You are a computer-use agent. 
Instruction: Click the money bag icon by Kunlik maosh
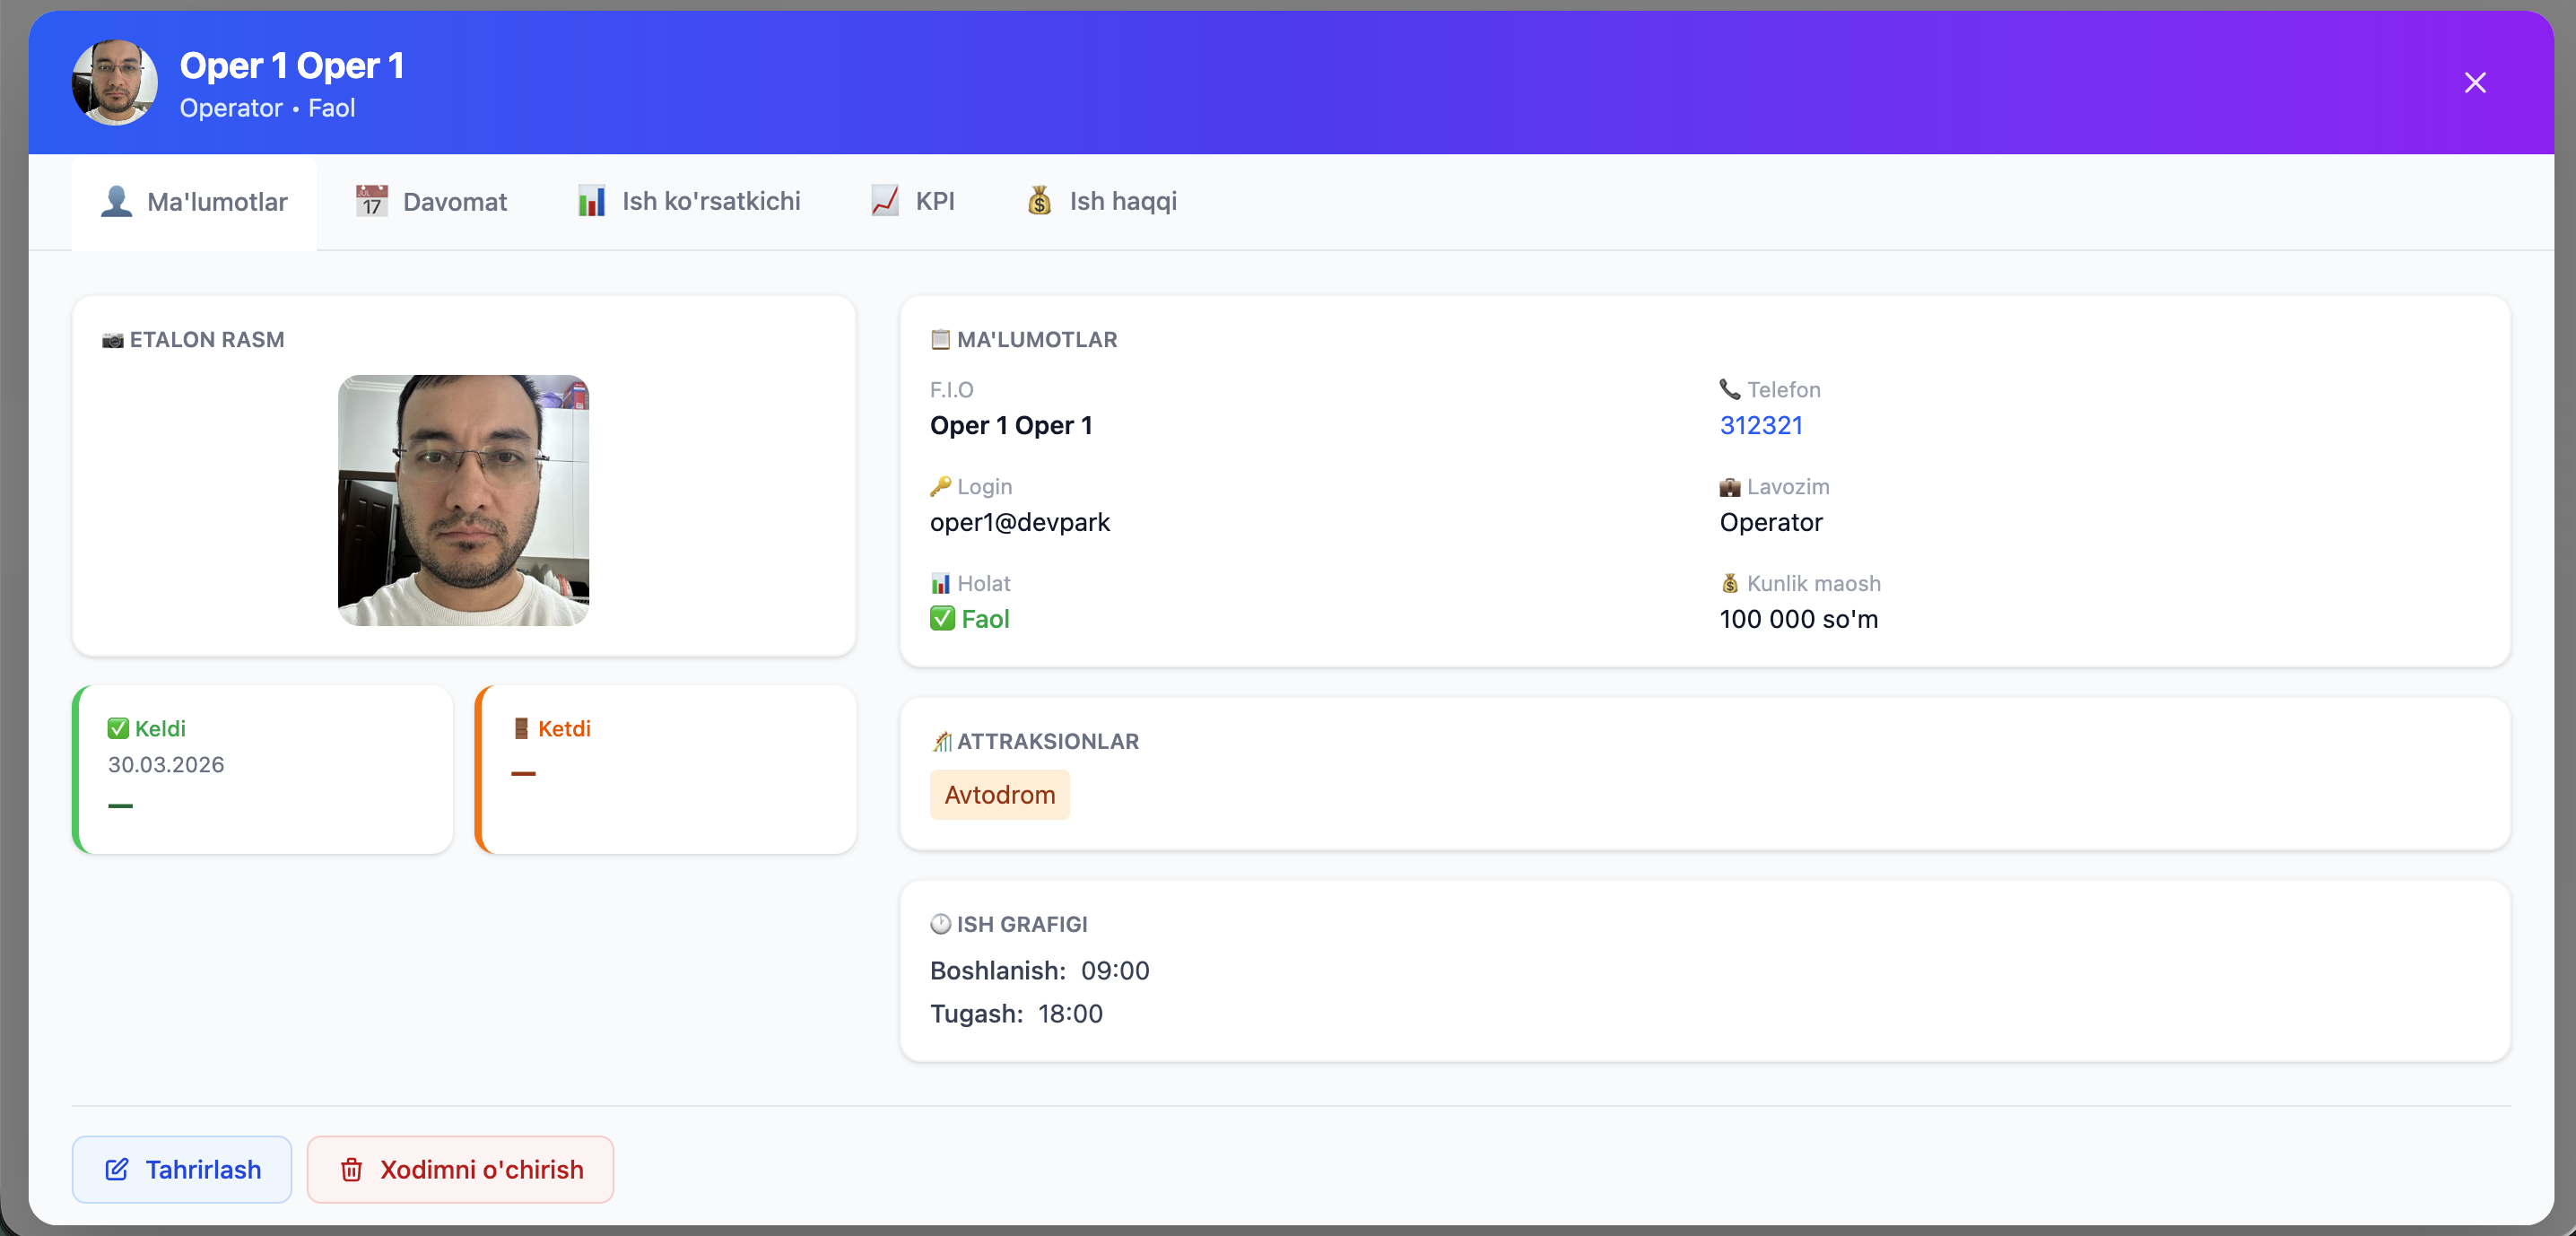[x=1729, y=583]
